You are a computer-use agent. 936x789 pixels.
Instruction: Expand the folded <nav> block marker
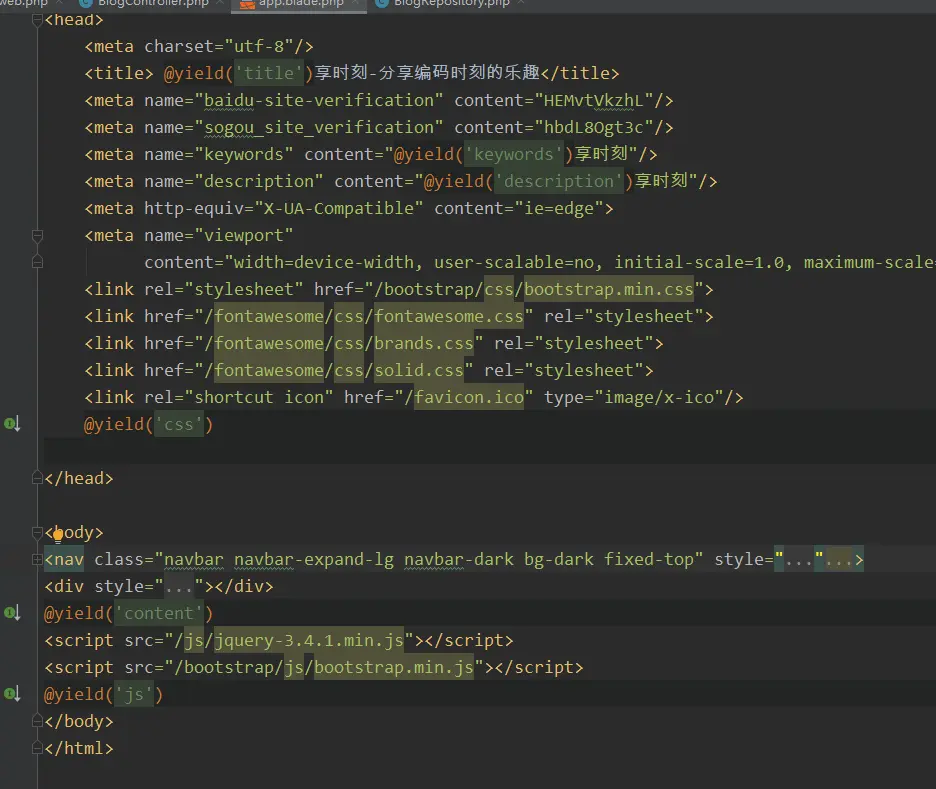[37, 559]
